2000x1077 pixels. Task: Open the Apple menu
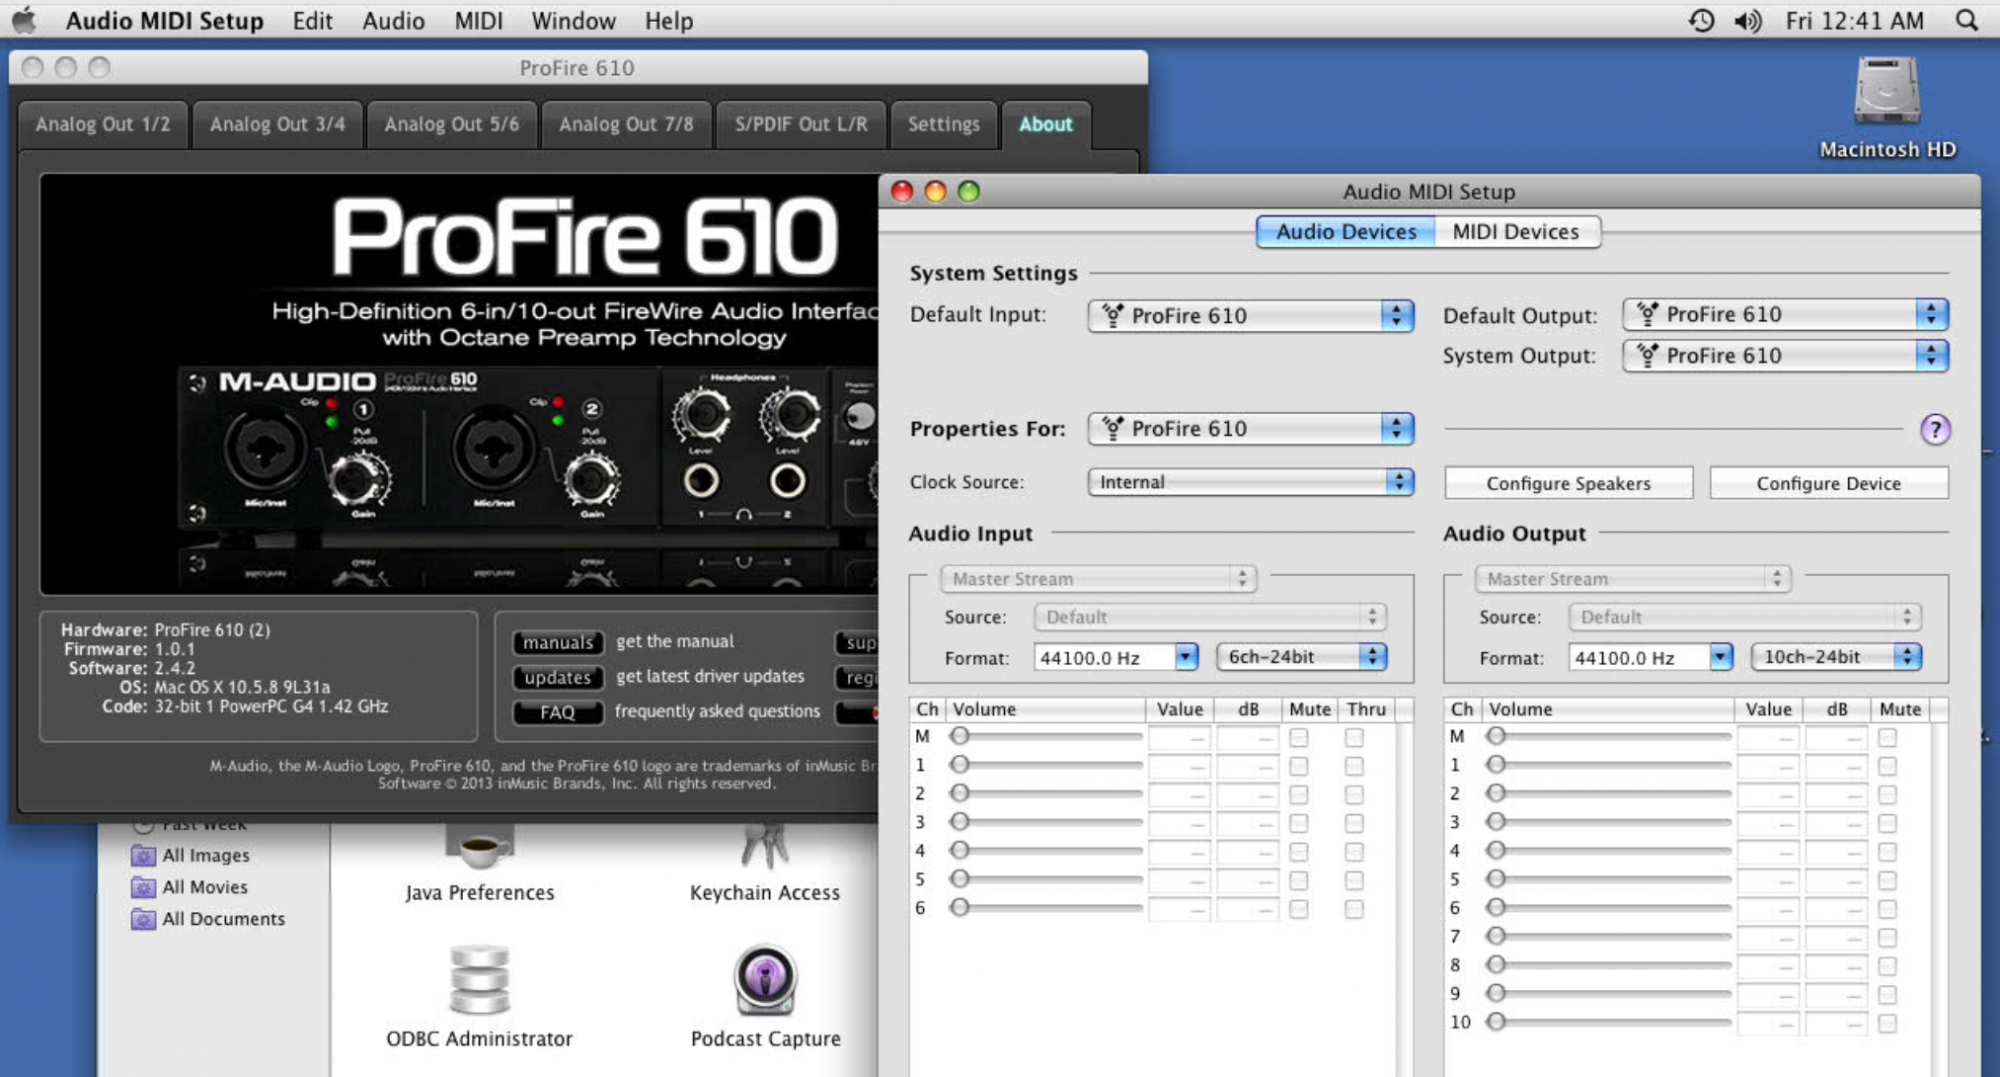pyautogui.click(x=24, y=20)
